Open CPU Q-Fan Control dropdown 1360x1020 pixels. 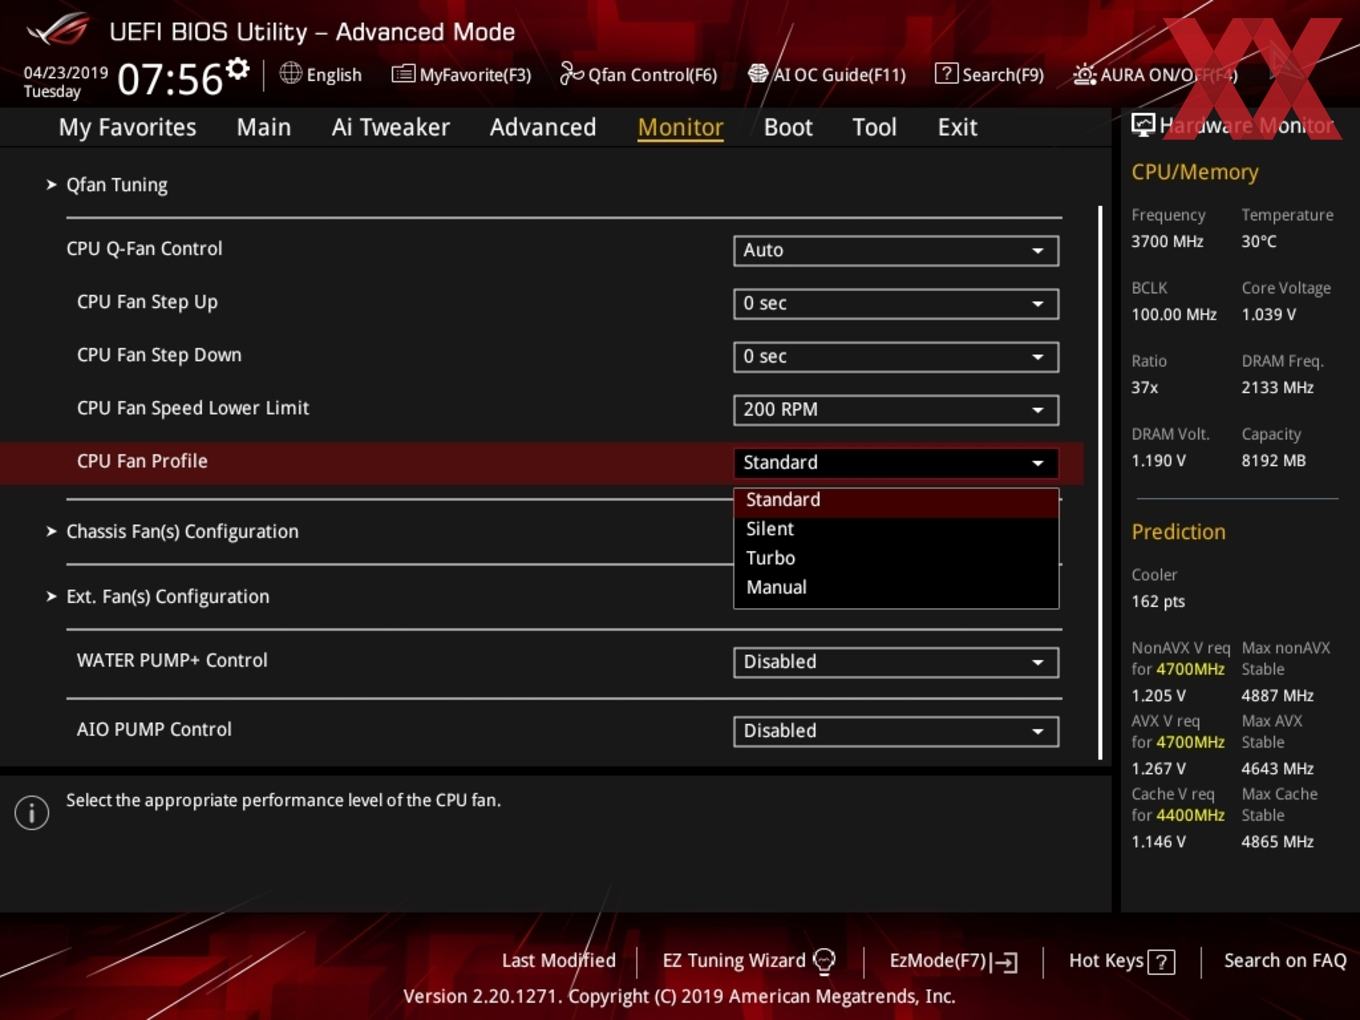pyautogui.click(x=896, y=250)
